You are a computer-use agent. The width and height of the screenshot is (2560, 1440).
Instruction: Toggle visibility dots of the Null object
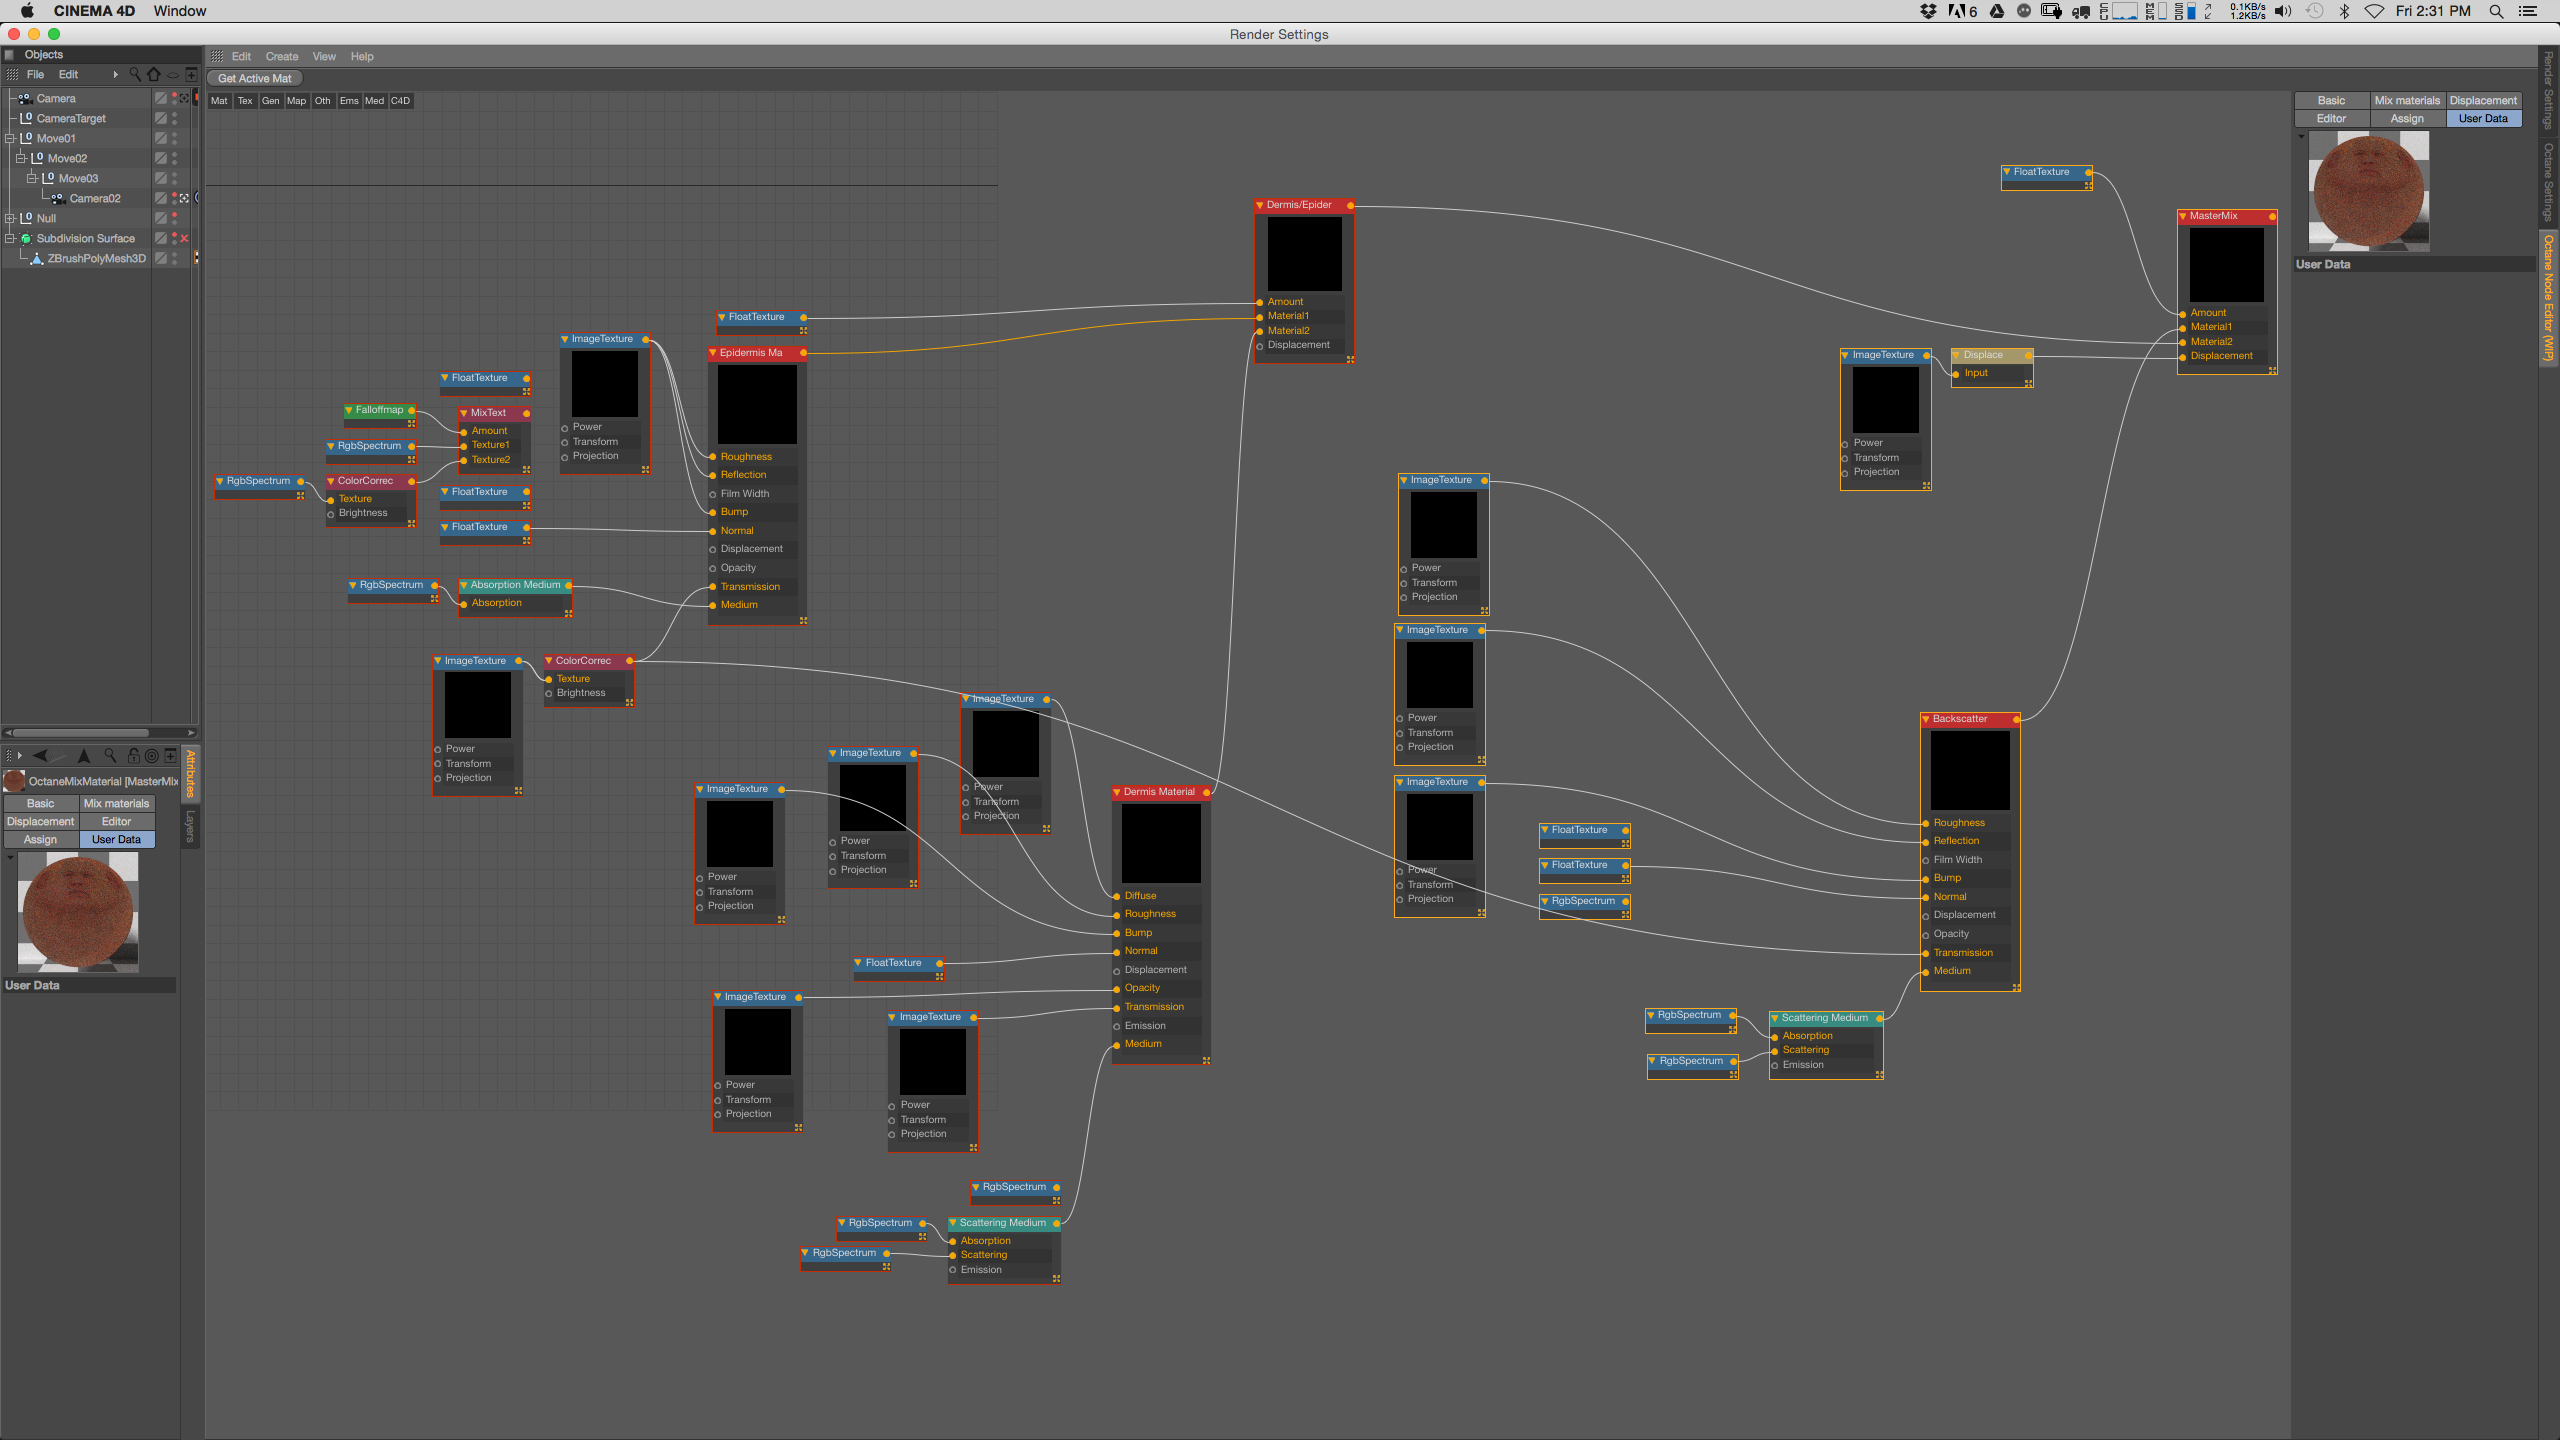coord(174,218)
